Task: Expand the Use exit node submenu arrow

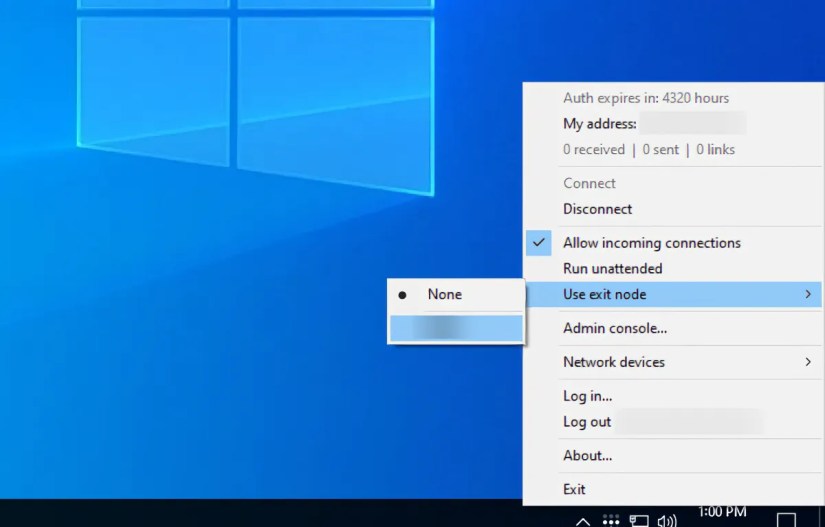Action: (808, 295)
